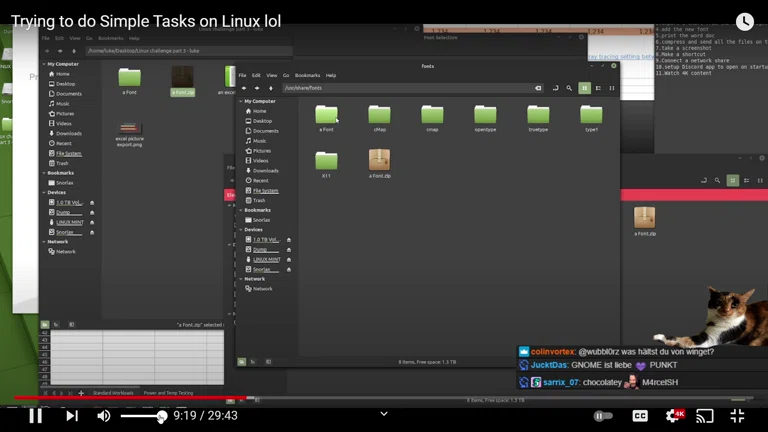The image size is (768, 432).
Task: Open the View menu in fonts window
Action: click(270, 75)
